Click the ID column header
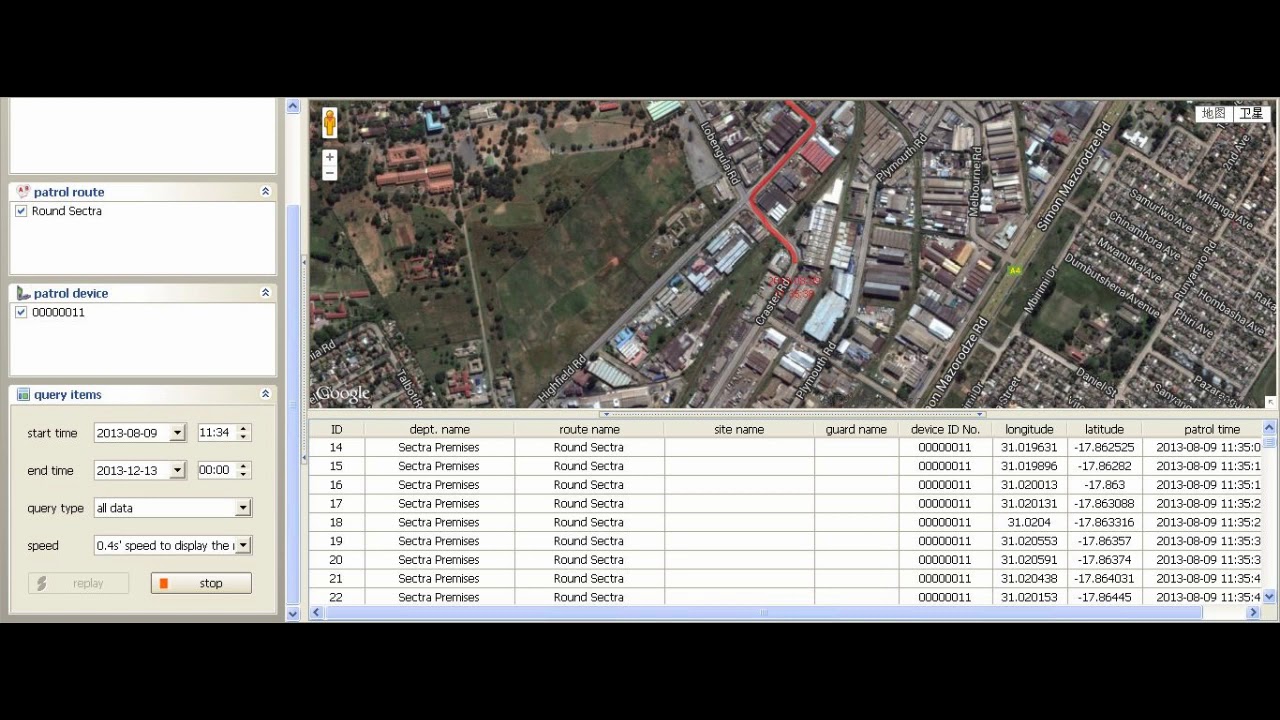 pyautogui.click(x=337, y=429)
